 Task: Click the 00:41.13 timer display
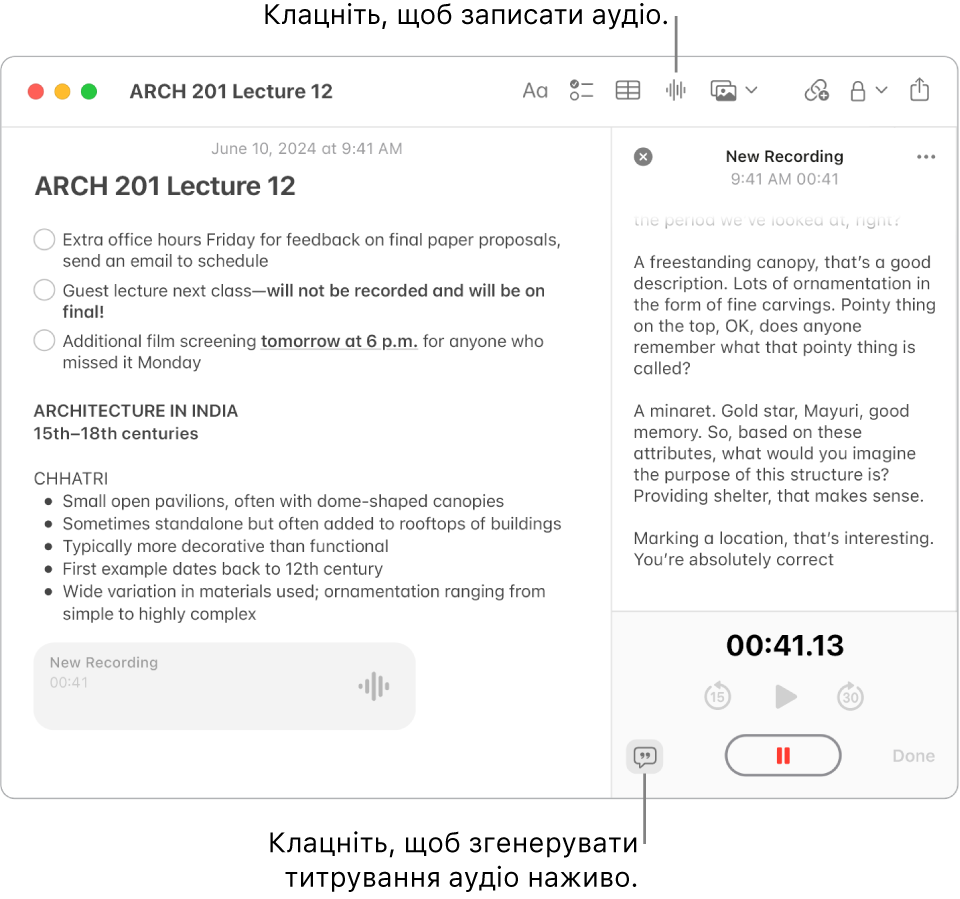tap(785, 645)
